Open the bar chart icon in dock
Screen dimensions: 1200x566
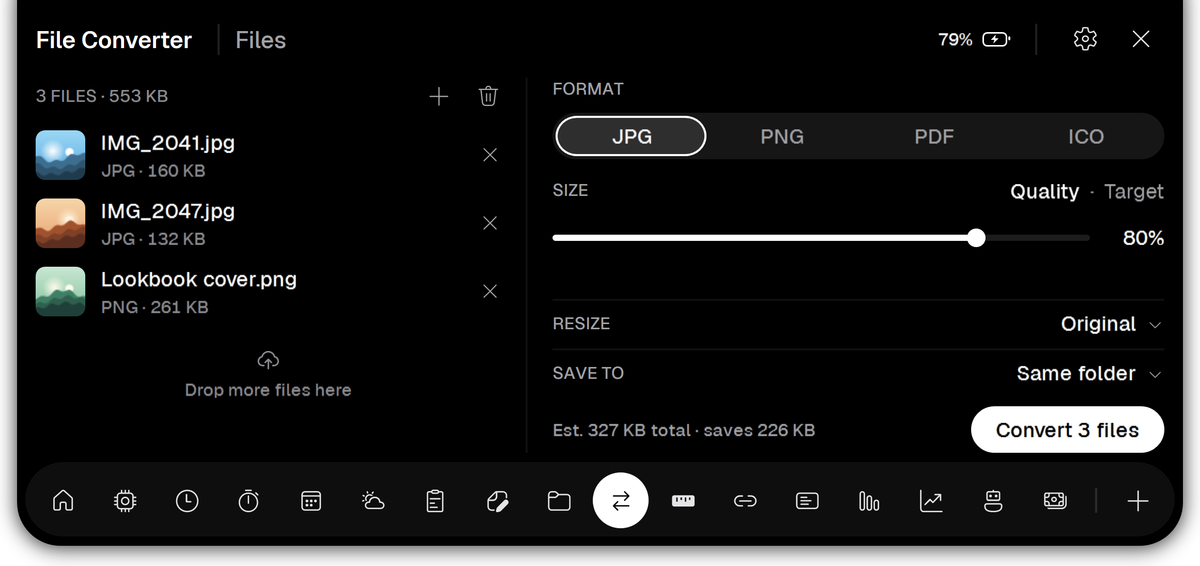click(869, 501)
